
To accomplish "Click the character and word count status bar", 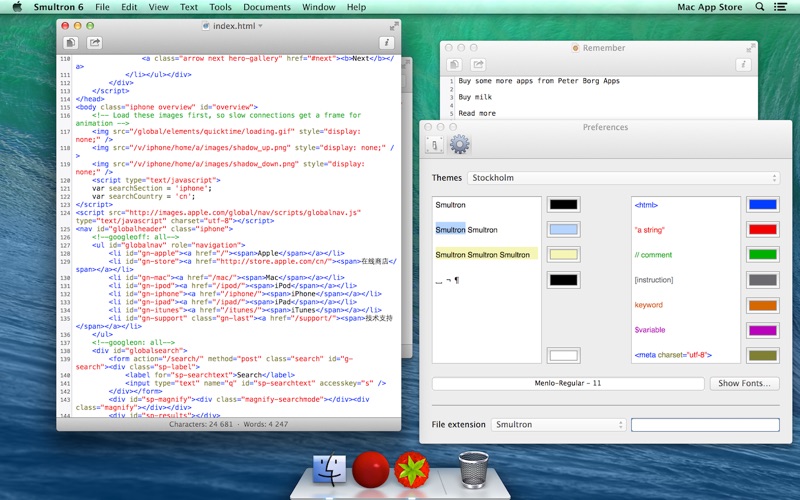I will [x=229, y=424].
